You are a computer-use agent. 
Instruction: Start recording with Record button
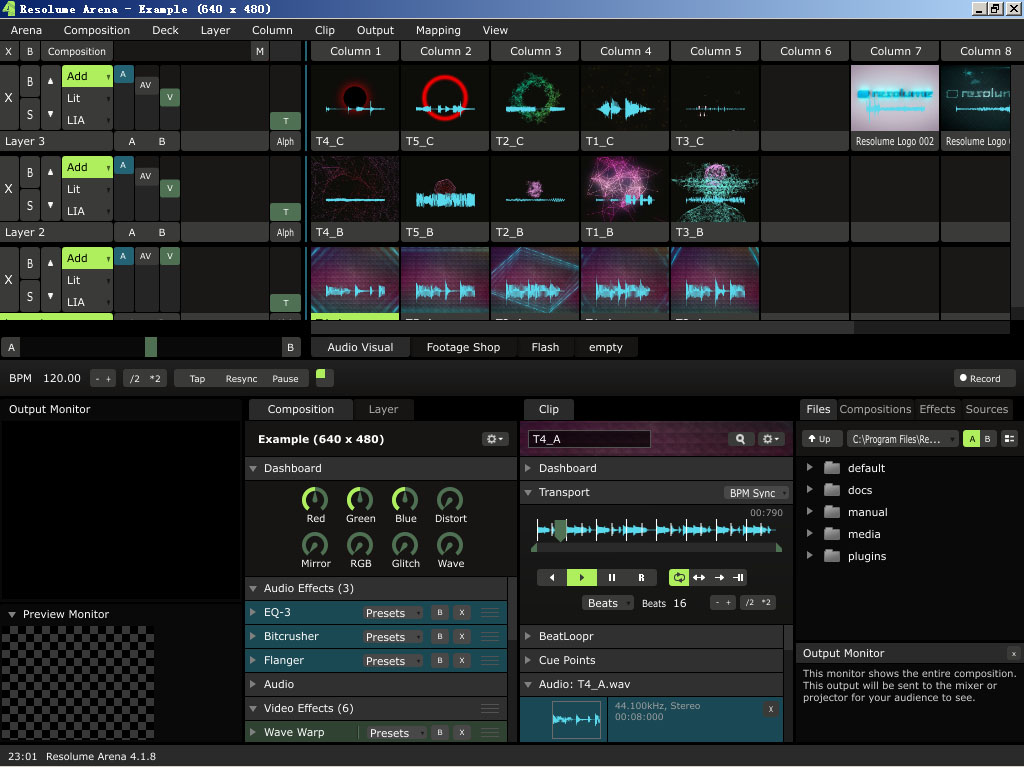[985, 379]
